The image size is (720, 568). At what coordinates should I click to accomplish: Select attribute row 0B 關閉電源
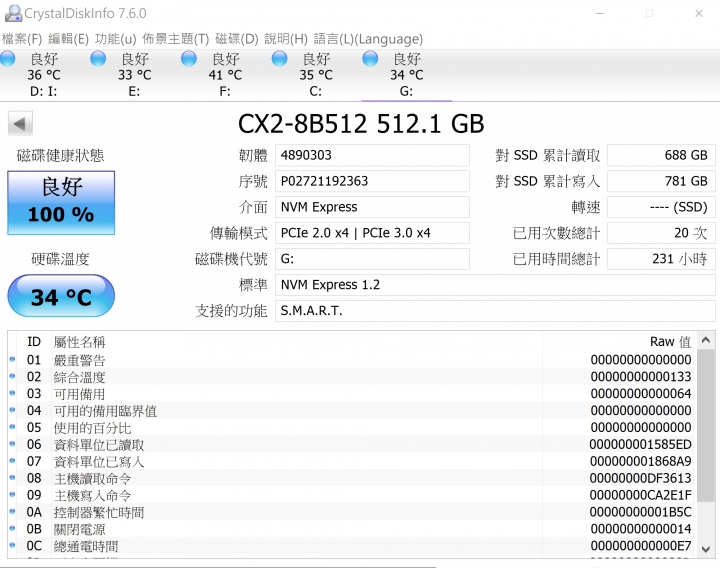[x=352, y=529]
